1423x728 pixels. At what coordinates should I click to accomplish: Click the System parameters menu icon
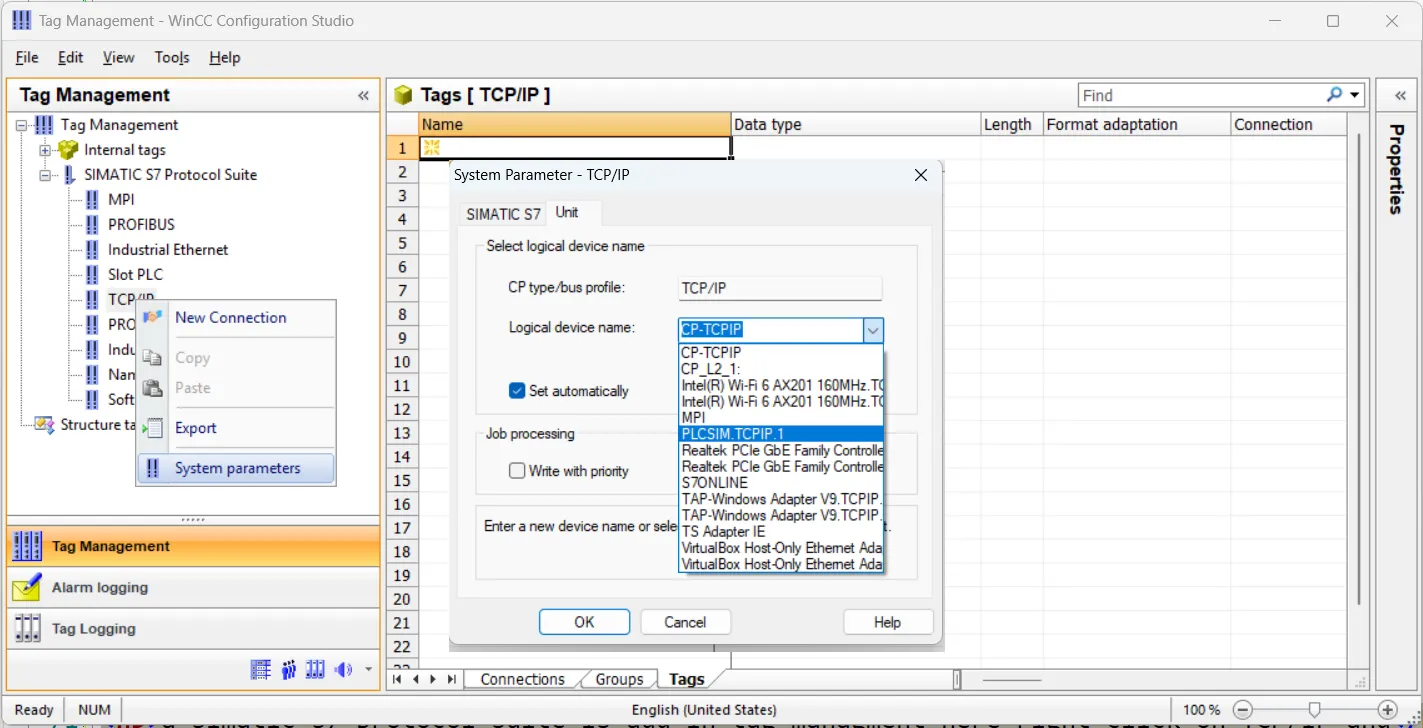pyautogui.click(x=152, y=468)
